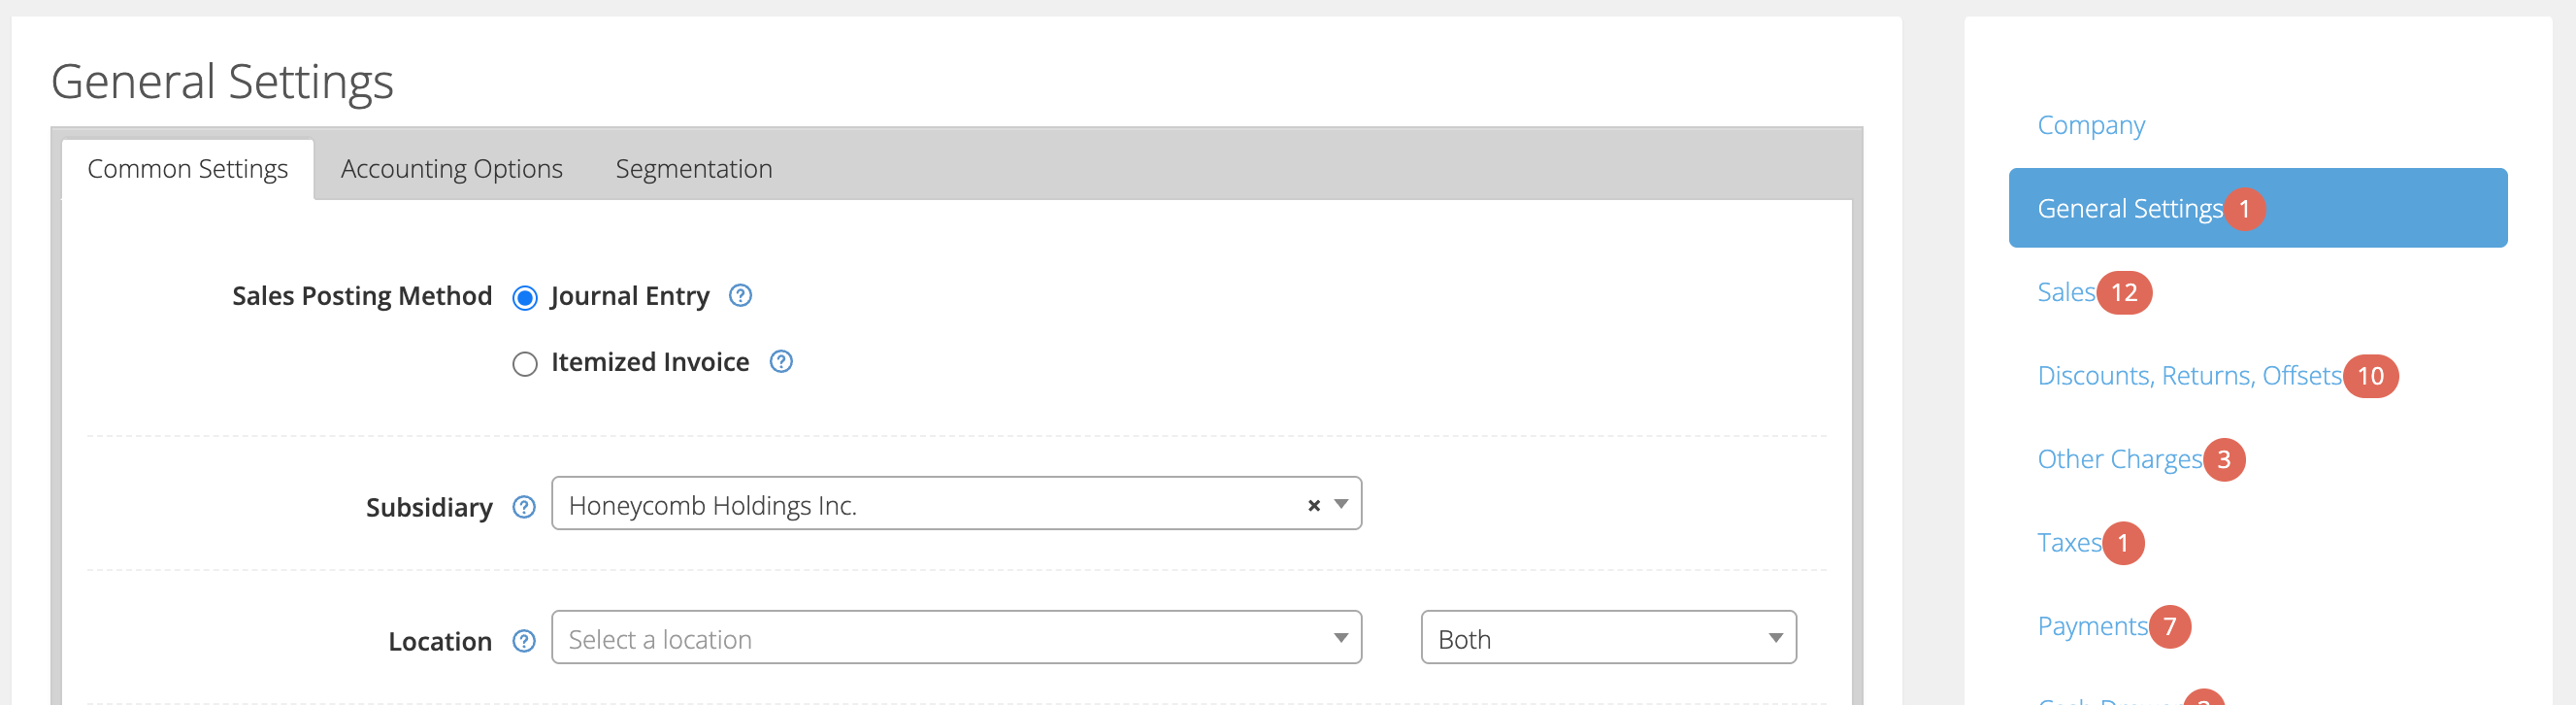Select General Settings in the sidebar
This screenshot has height=705, width=2576.
pyautogui.click(x=2257, y=208)
